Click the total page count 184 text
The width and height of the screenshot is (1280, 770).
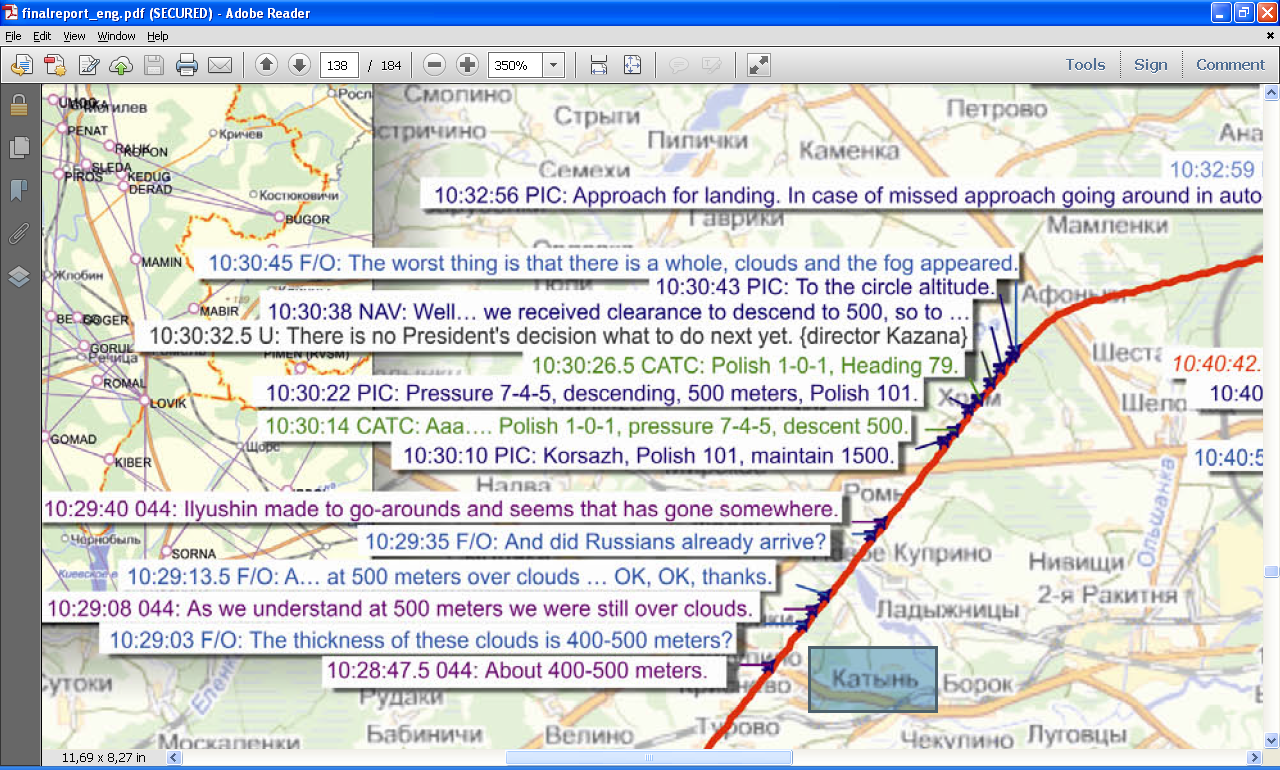(x=391, y=66)
